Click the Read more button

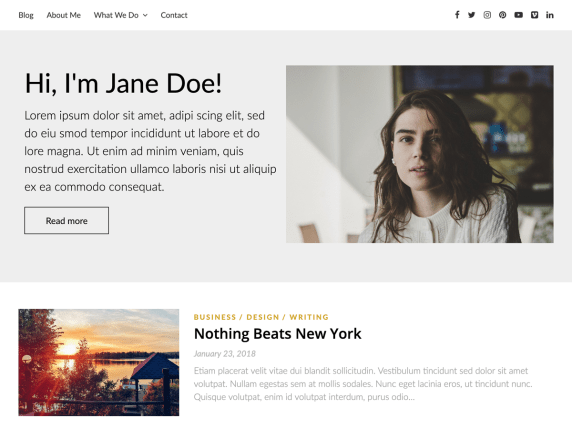coord(66,221)
